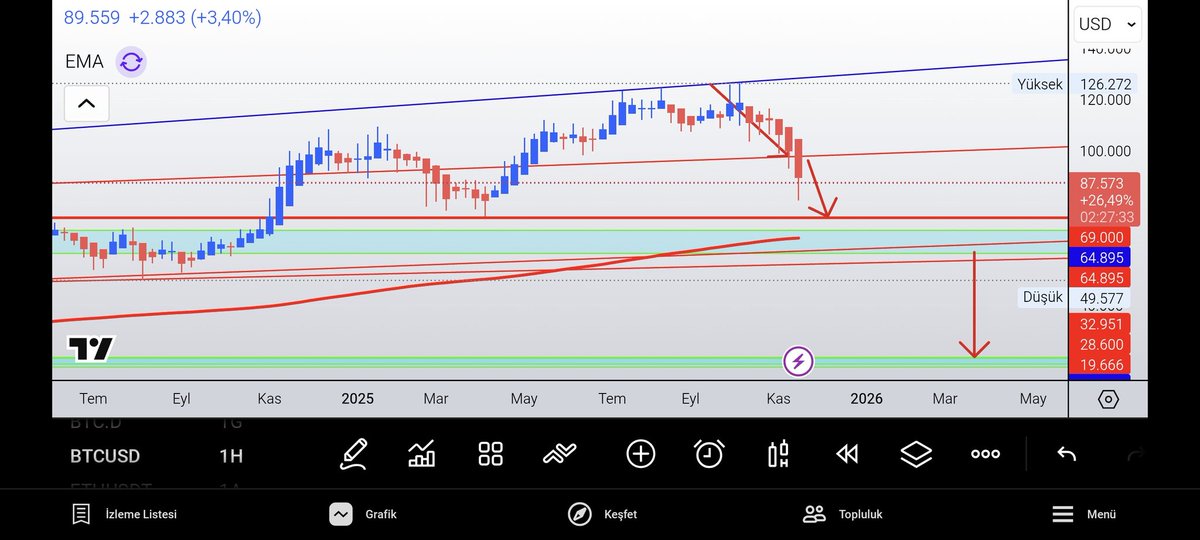Screen dimensions: 1200x540
Task: Tap the 2026 label on time axis
Action: pos(866,398)
